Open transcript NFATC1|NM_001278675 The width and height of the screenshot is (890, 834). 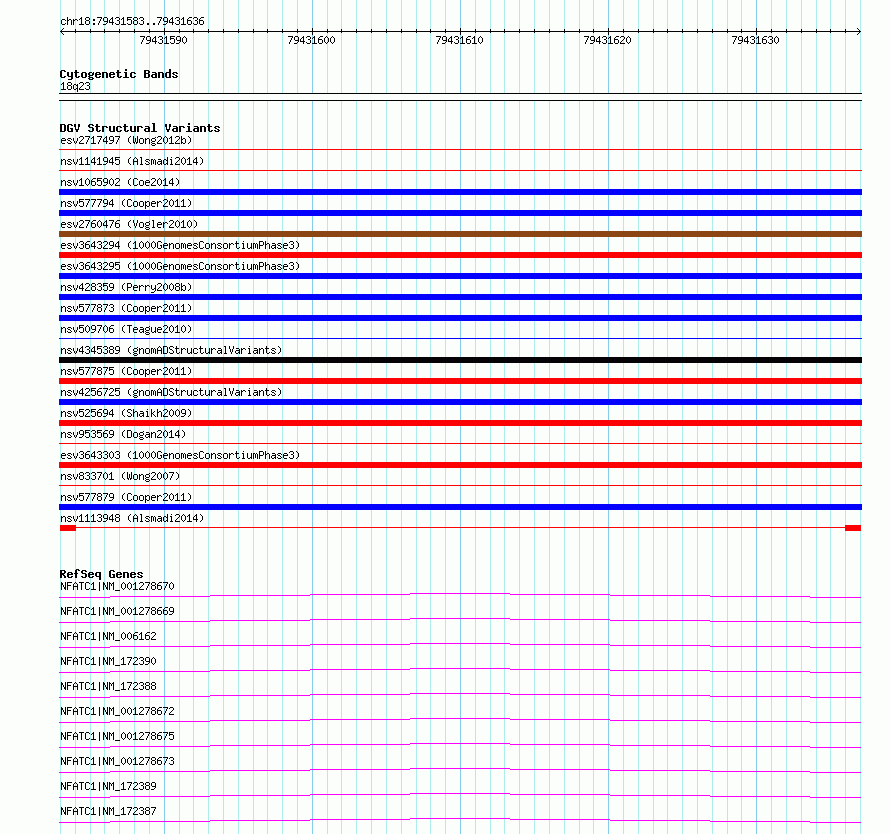[117, 736]
